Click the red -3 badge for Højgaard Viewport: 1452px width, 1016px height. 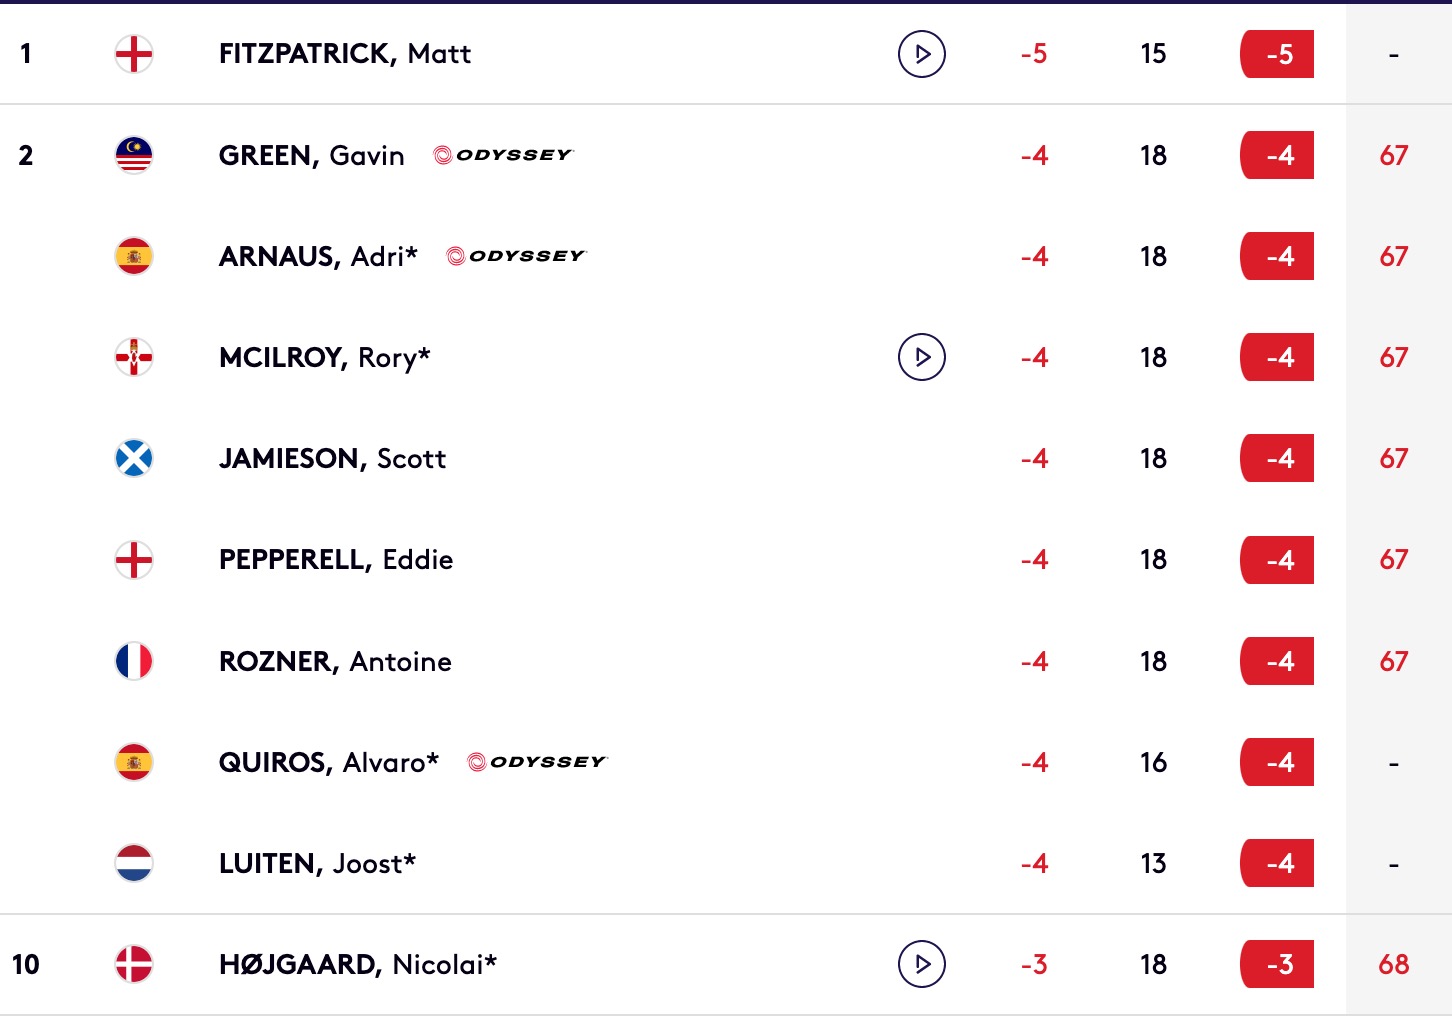point(1277,964)
